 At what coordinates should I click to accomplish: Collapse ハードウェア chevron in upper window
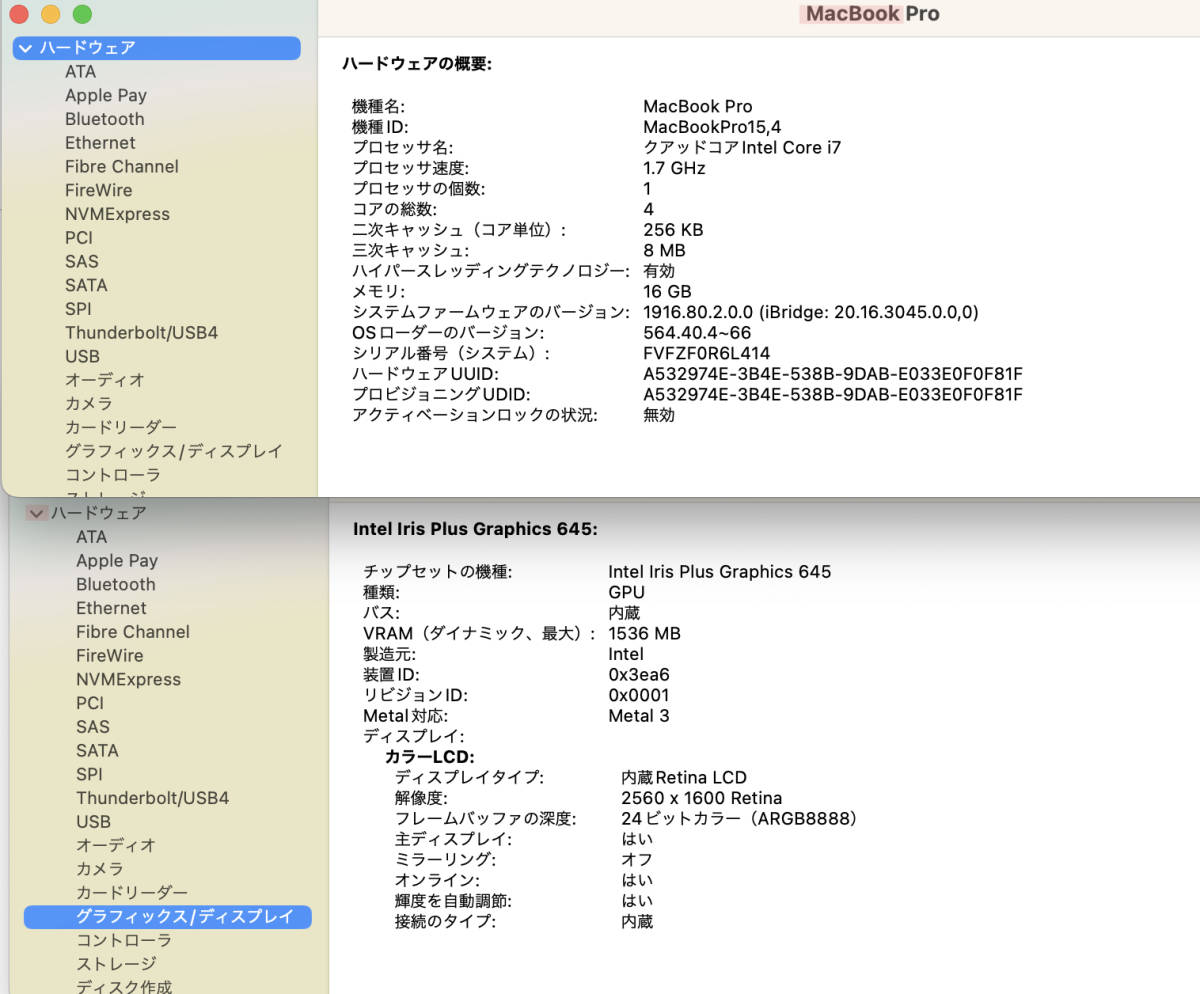[25, 48]
